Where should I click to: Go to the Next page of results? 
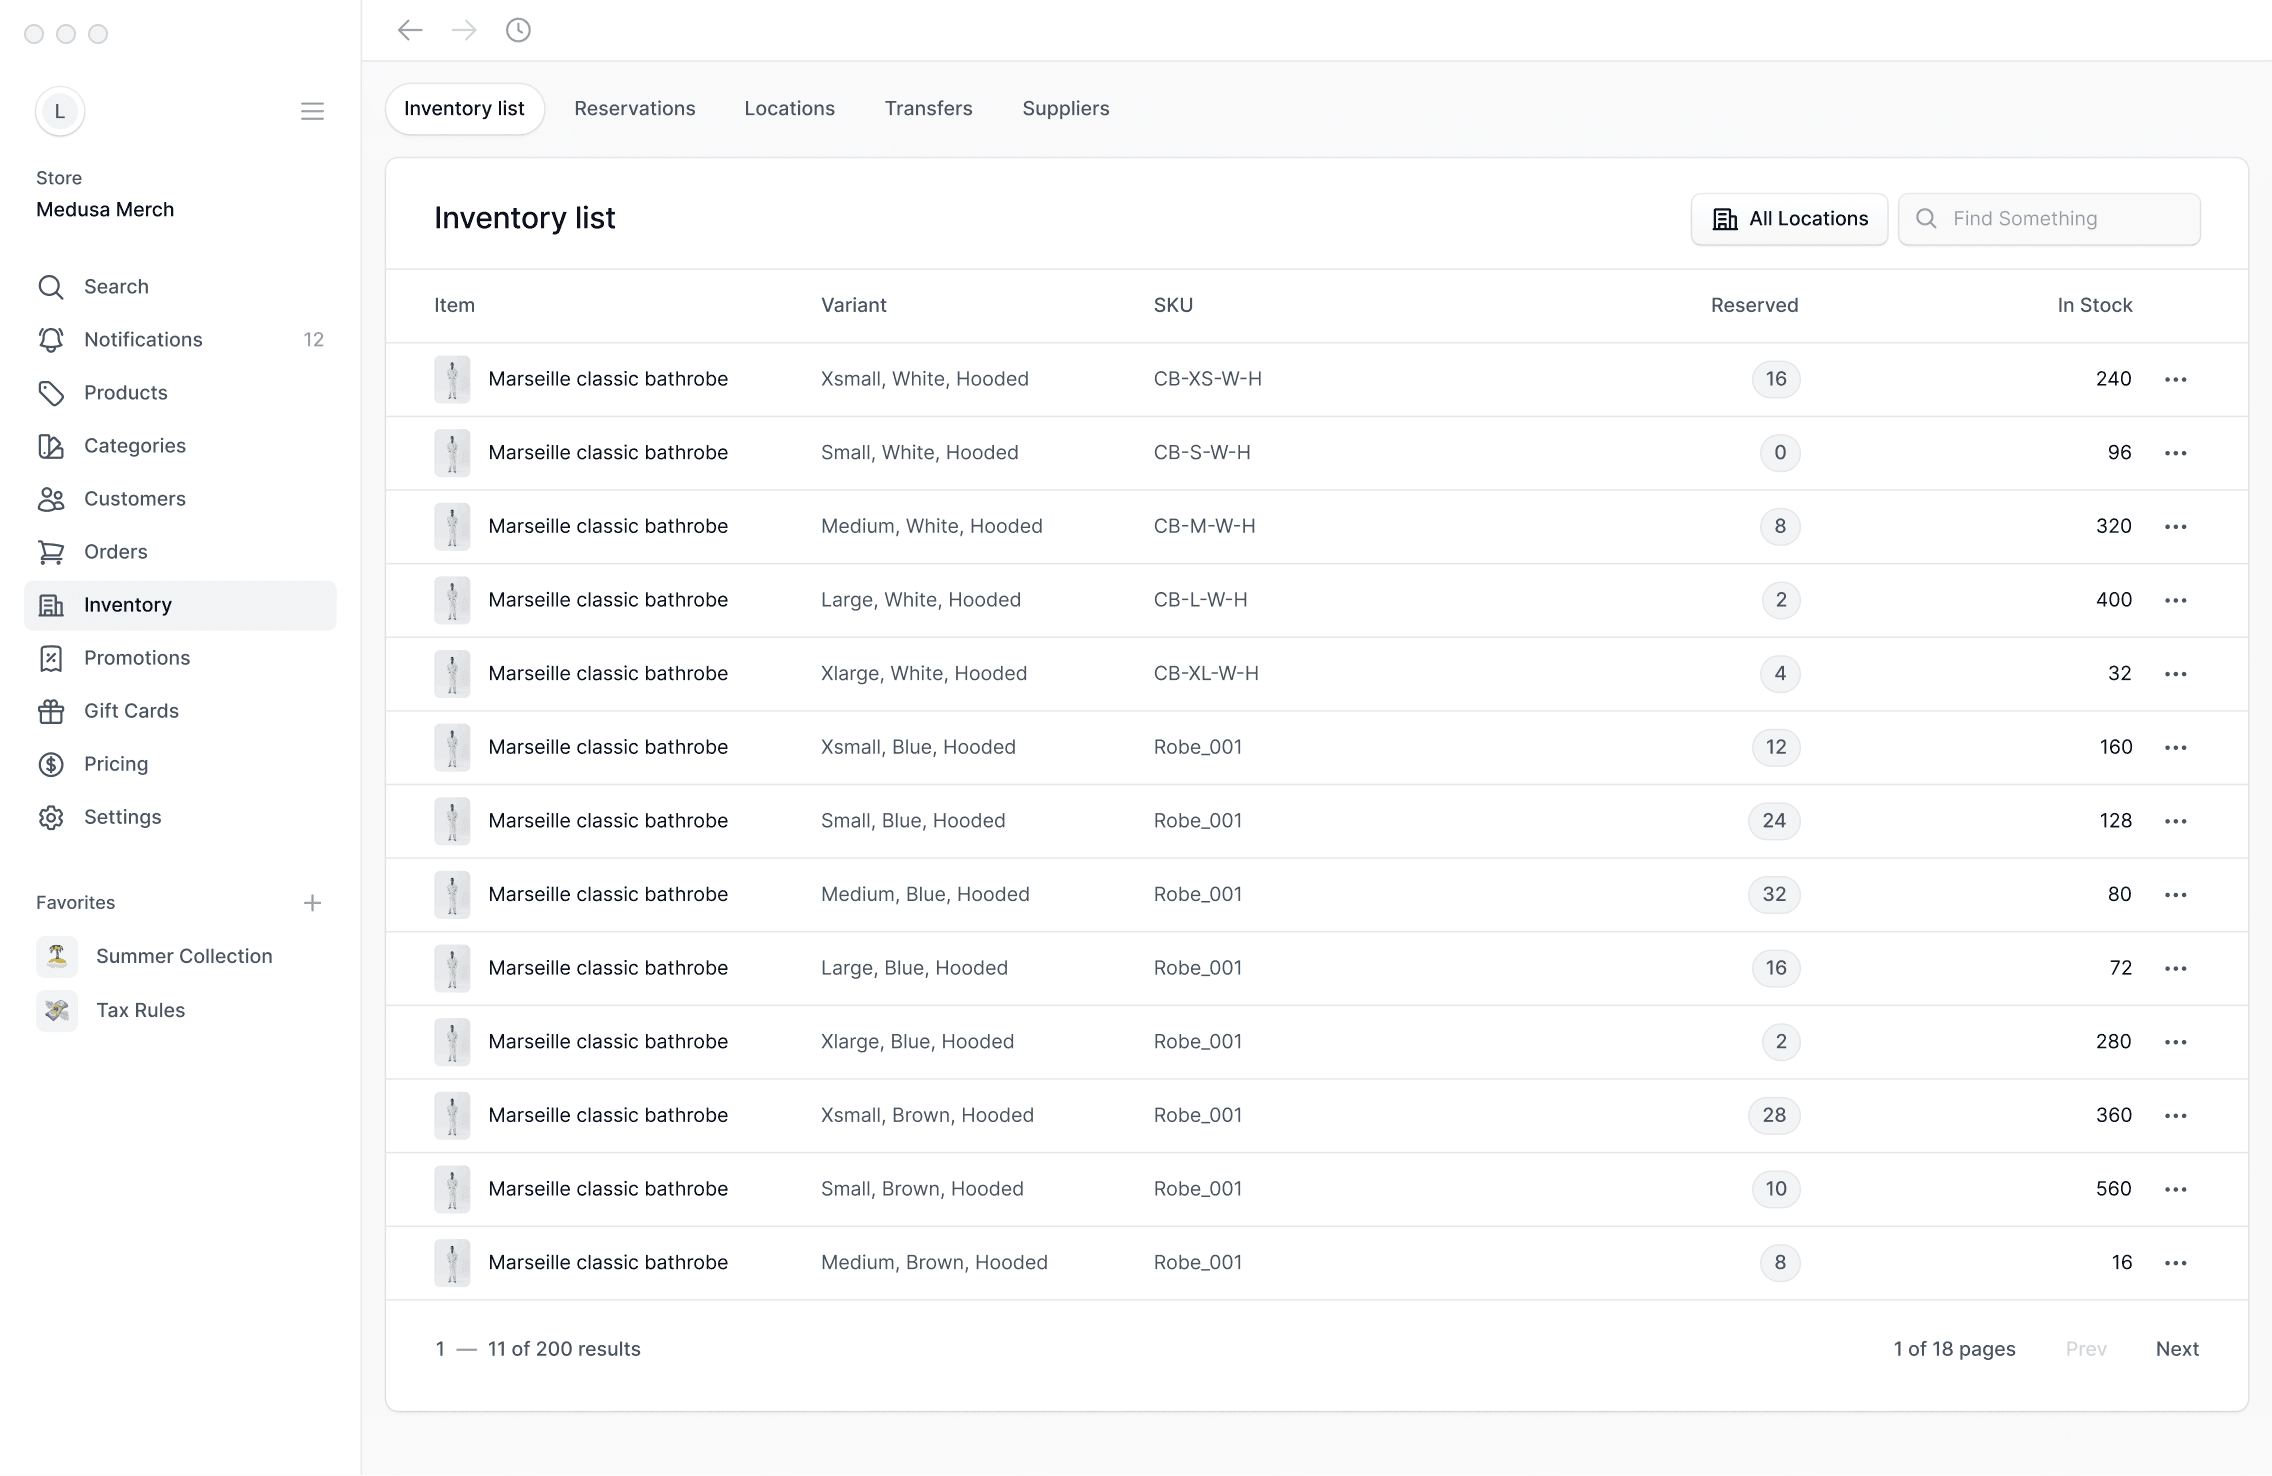[2178, 1348]
